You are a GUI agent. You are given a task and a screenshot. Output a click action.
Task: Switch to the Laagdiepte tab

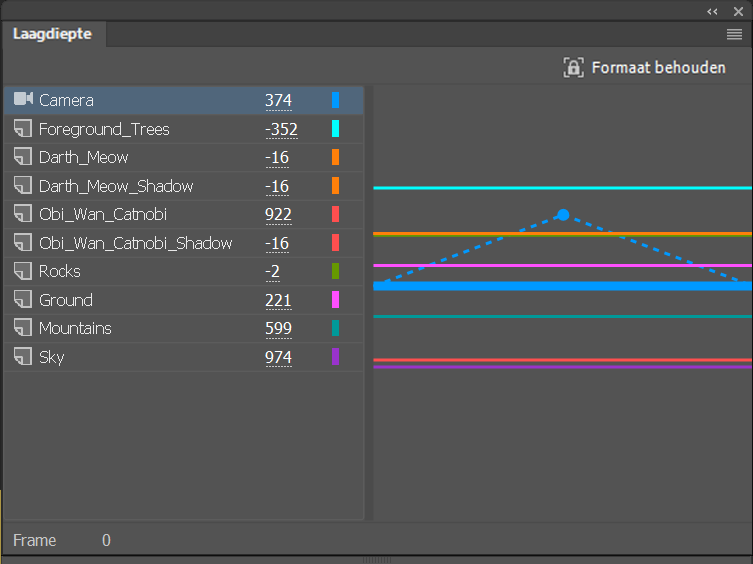point(52,34)
